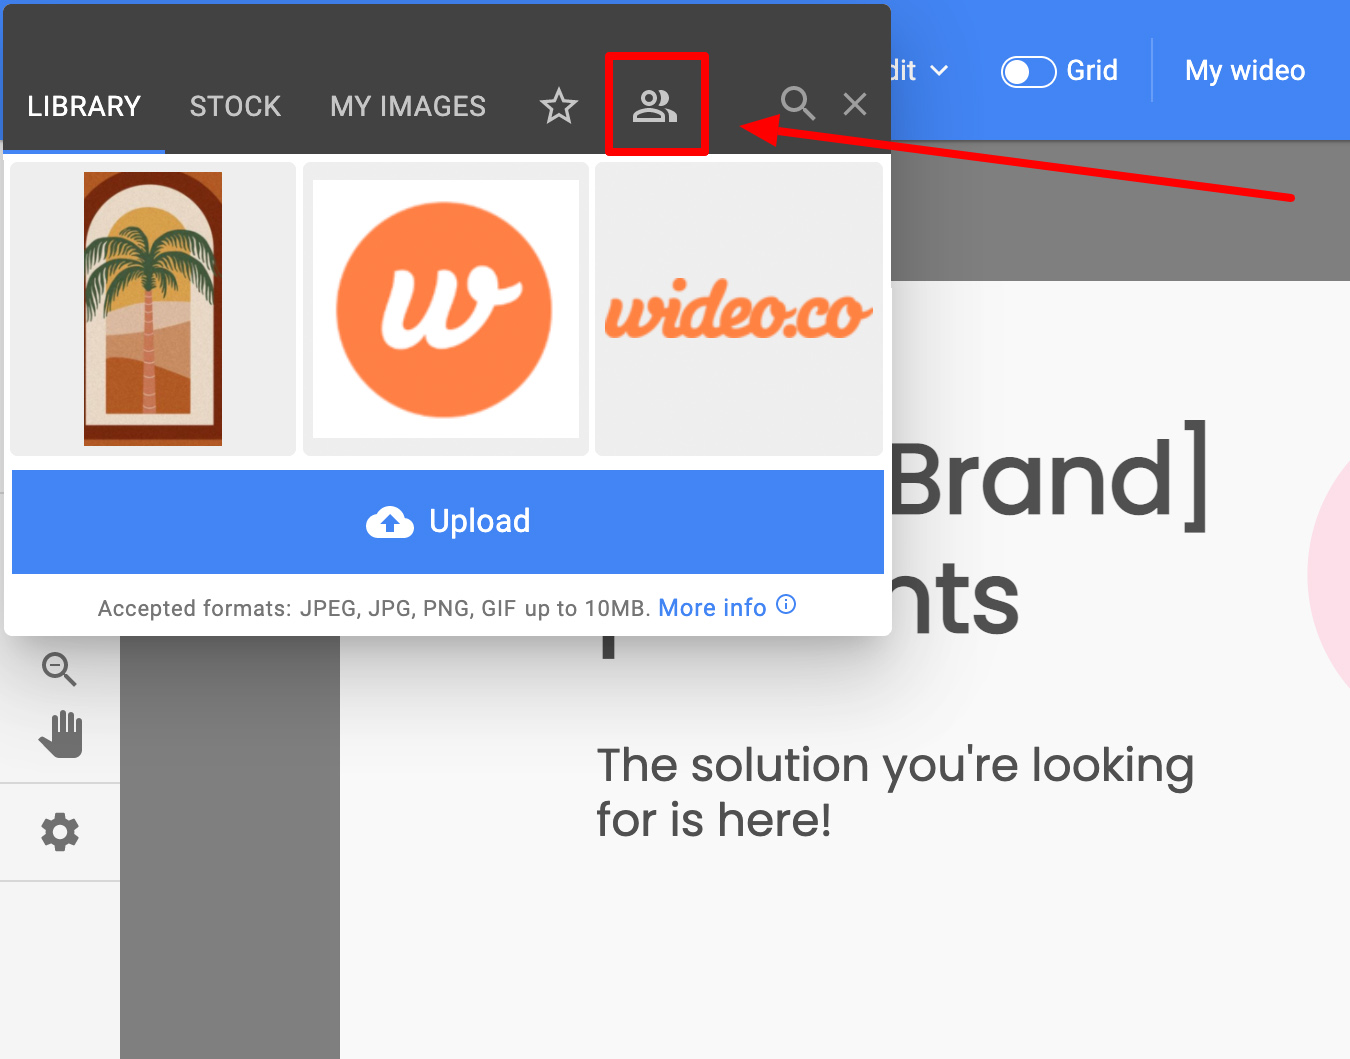Open the MY IMAGES tab
Viewport: 1350px width, 1059px height.
tap(408, 106)
